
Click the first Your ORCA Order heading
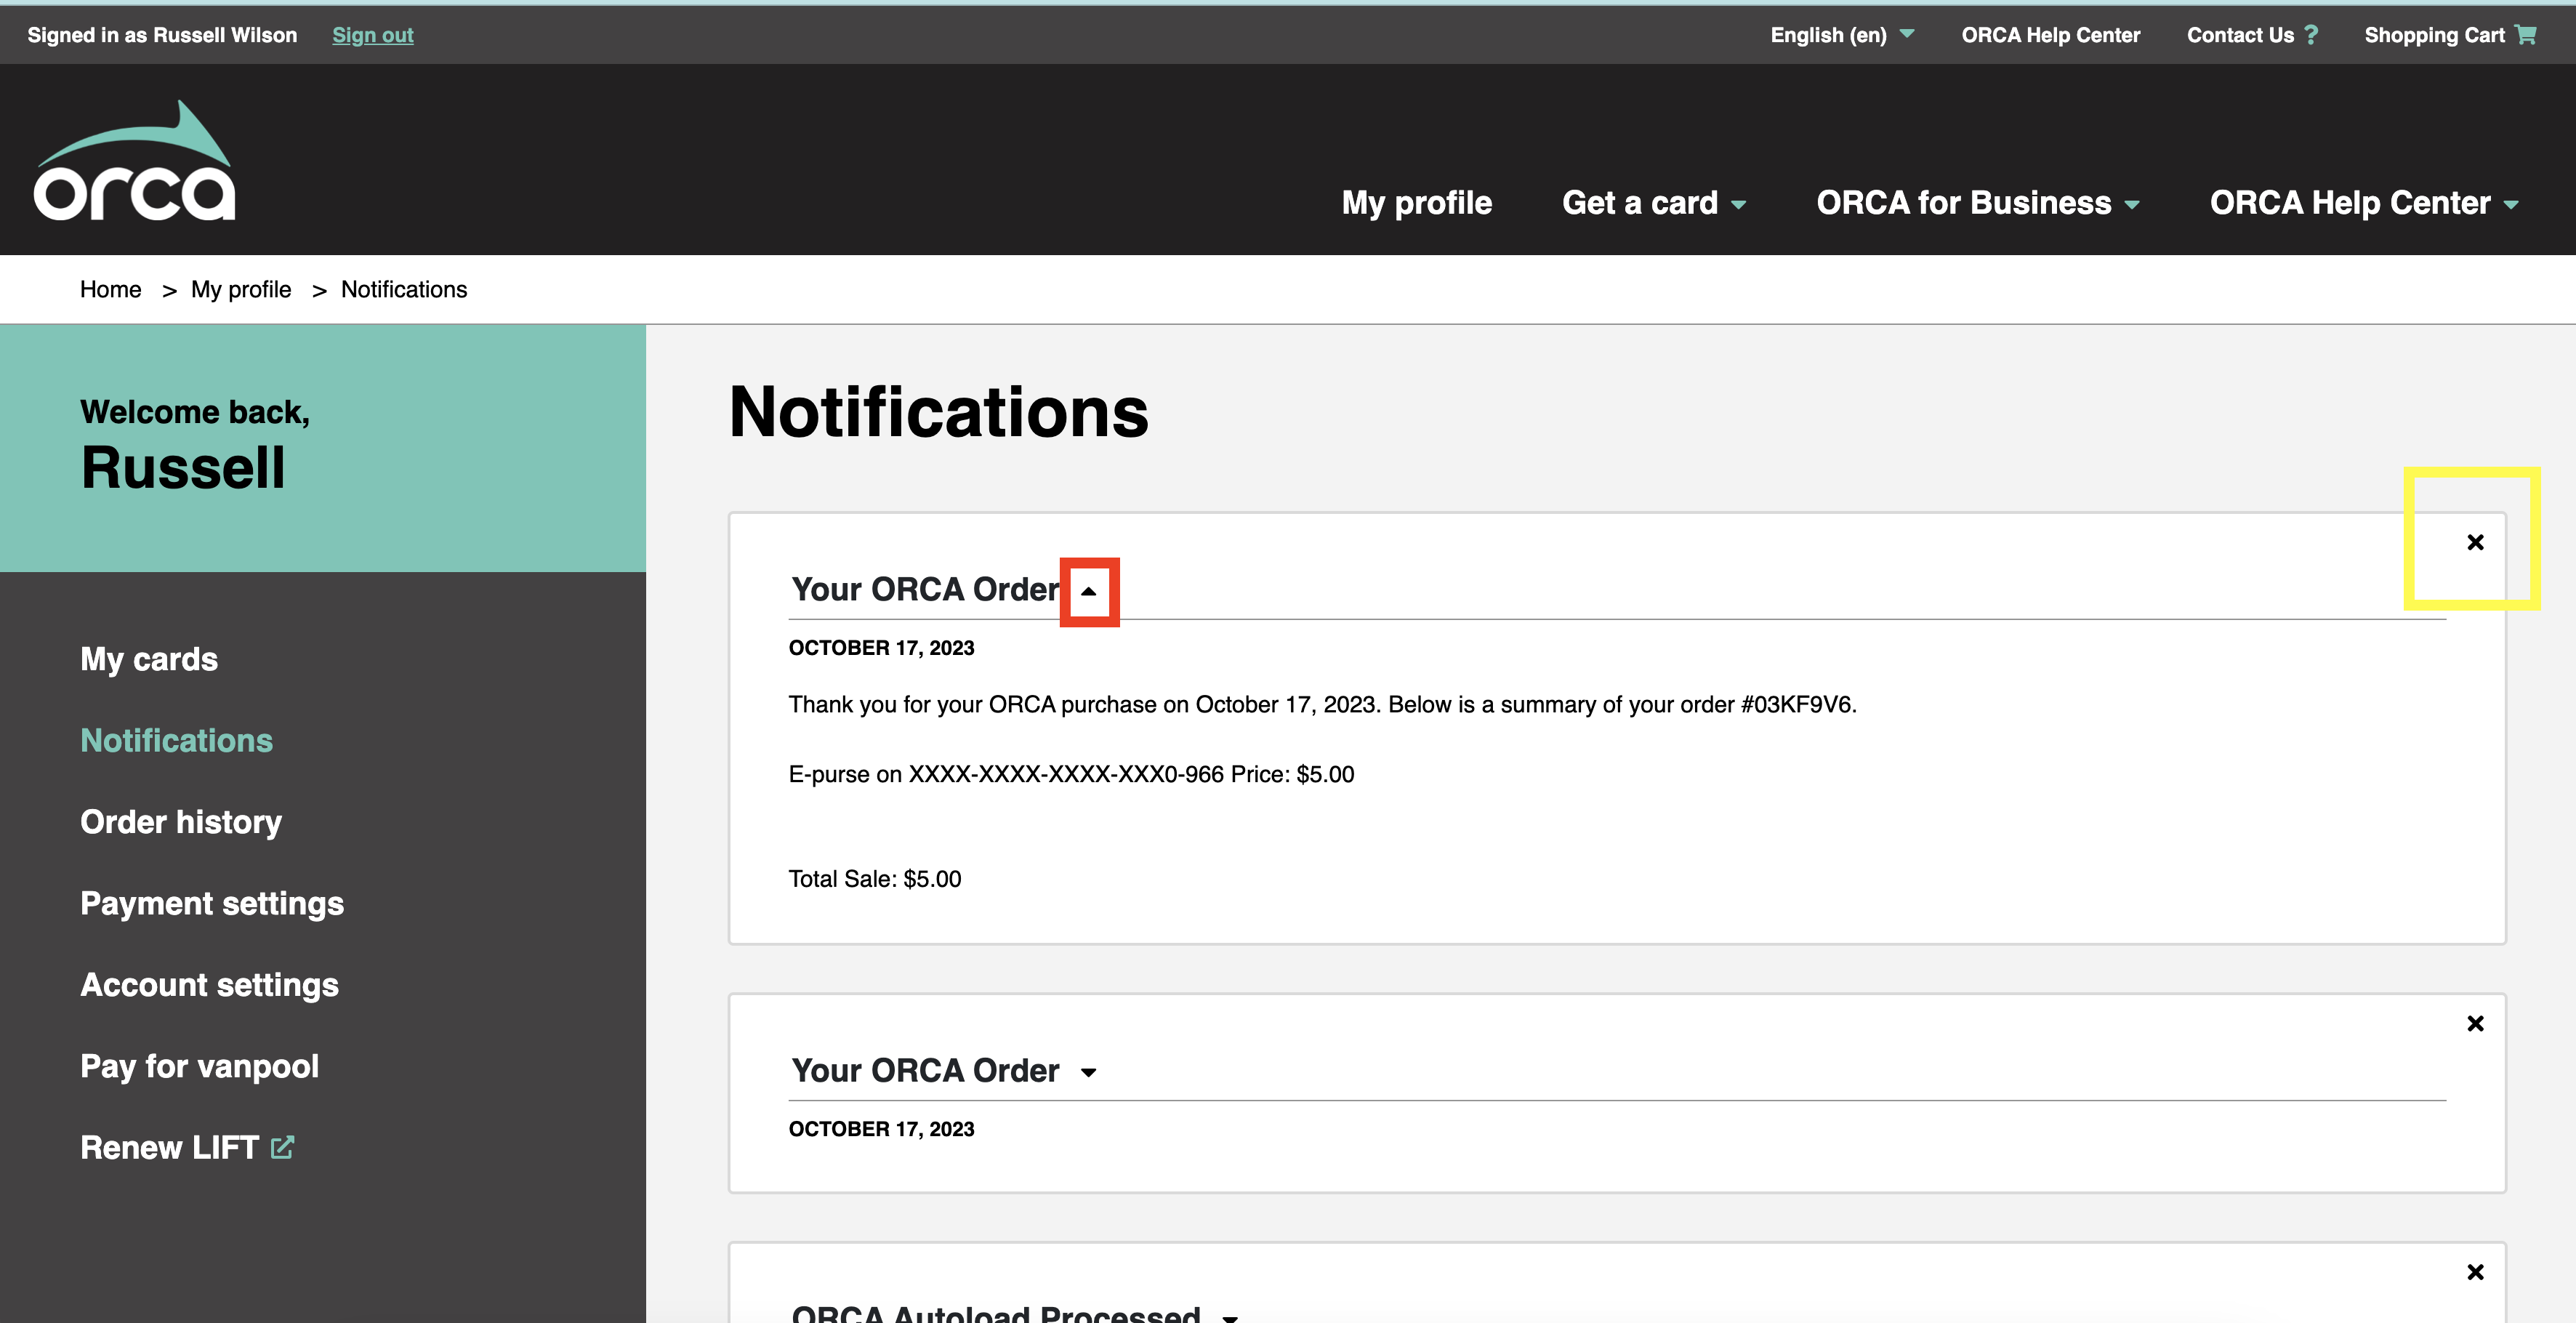[925, 589]
